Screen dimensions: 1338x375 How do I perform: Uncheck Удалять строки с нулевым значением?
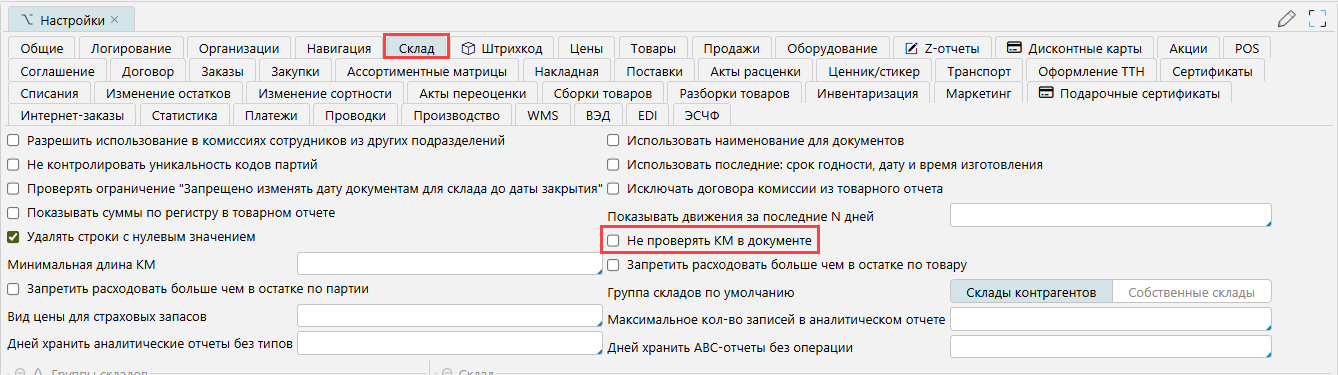coord(14,237)
